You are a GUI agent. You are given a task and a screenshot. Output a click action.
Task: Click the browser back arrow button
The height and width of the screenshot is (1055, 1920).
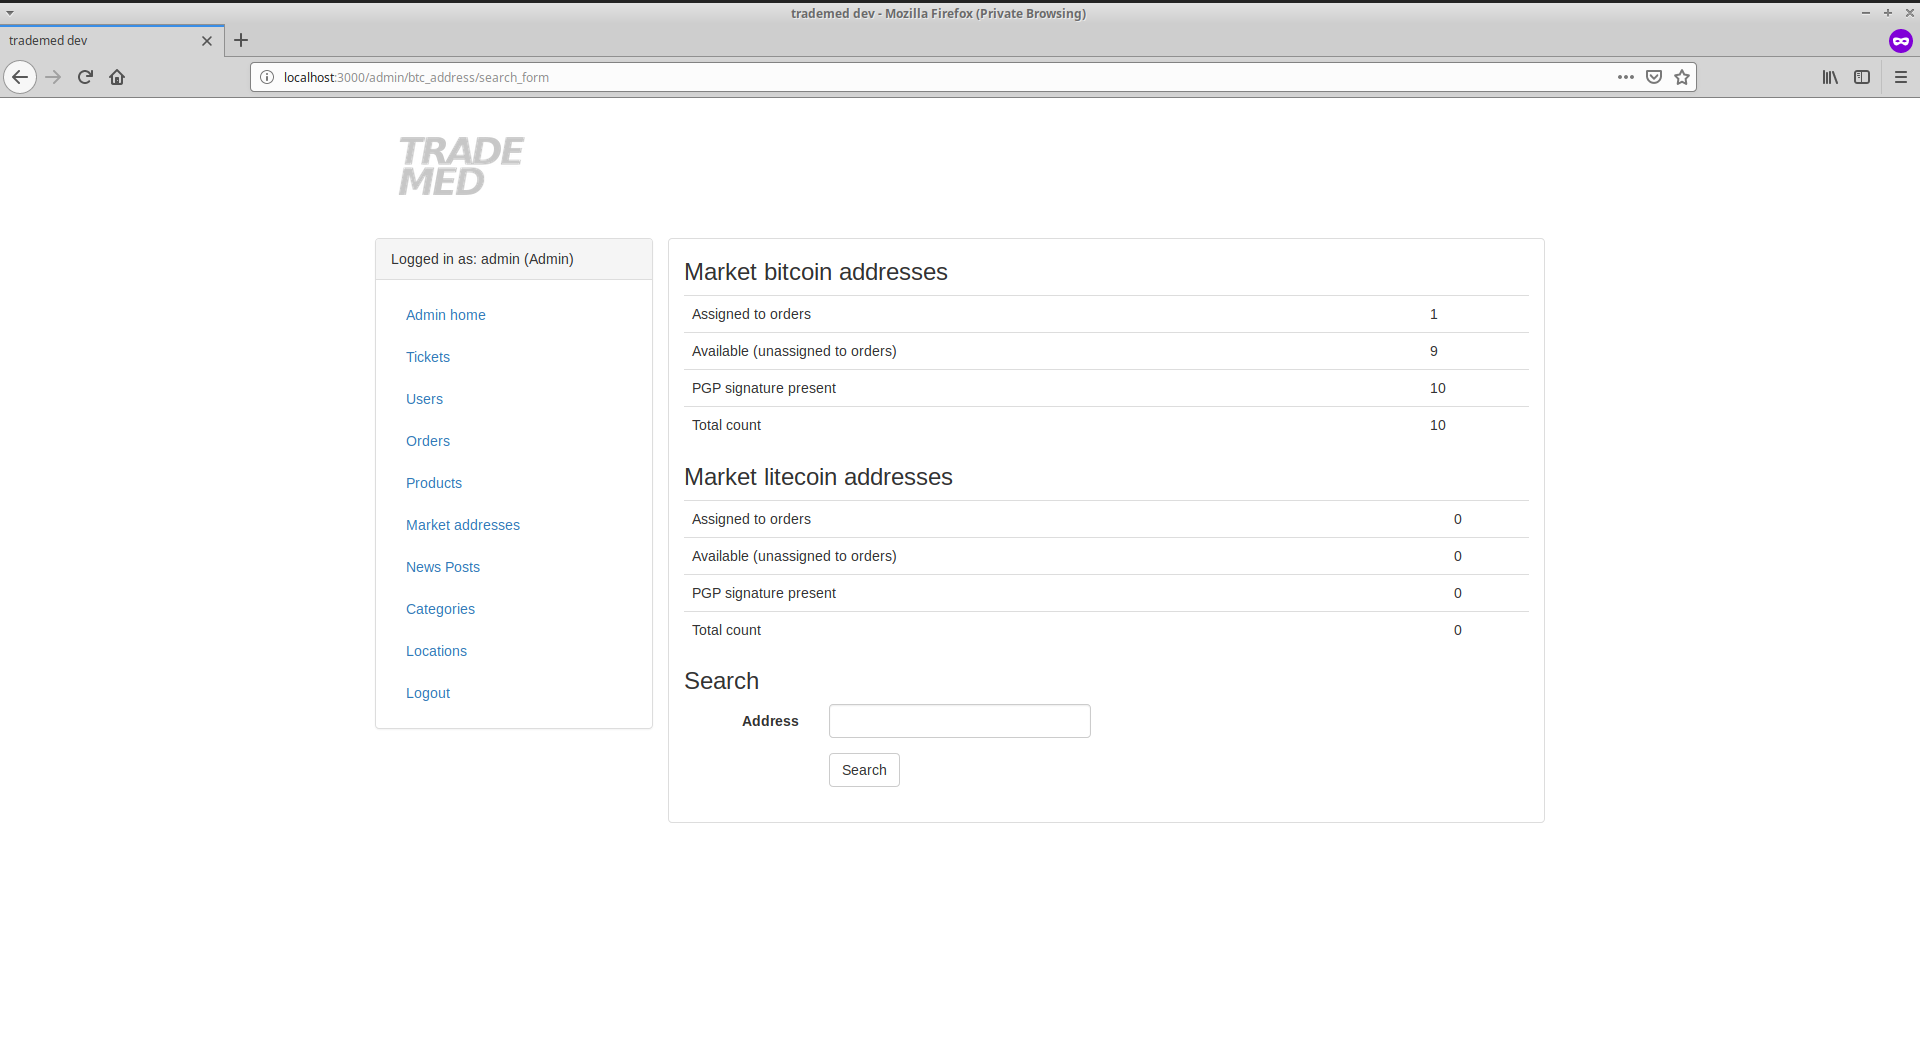[20, 77]
